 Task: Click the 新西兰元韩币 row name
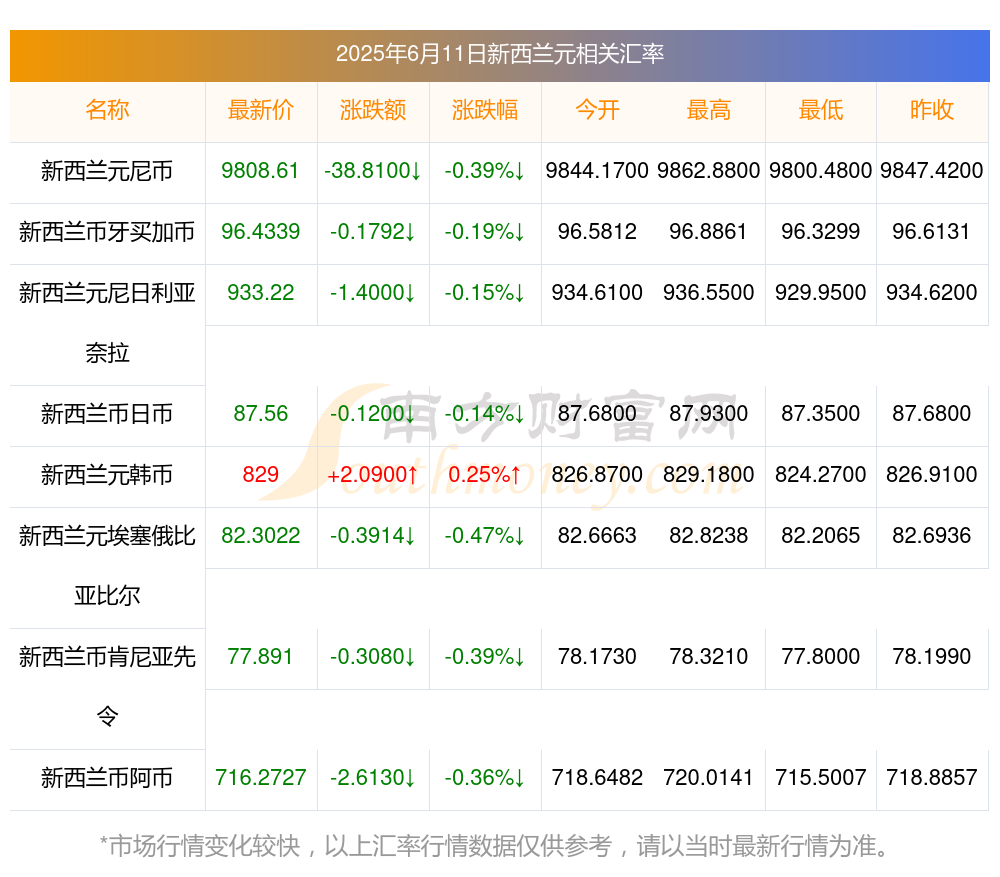[x=107, y=475]
